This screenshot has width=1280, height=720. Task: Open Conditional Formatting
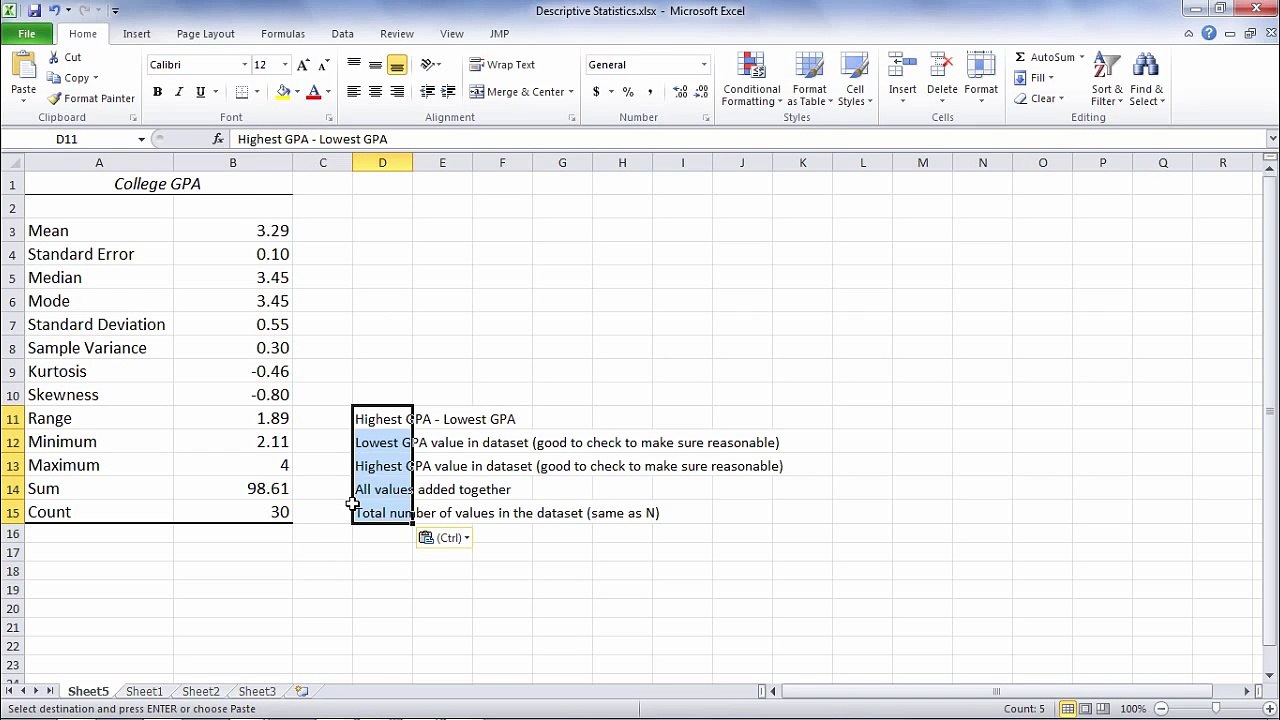[751, 80]
